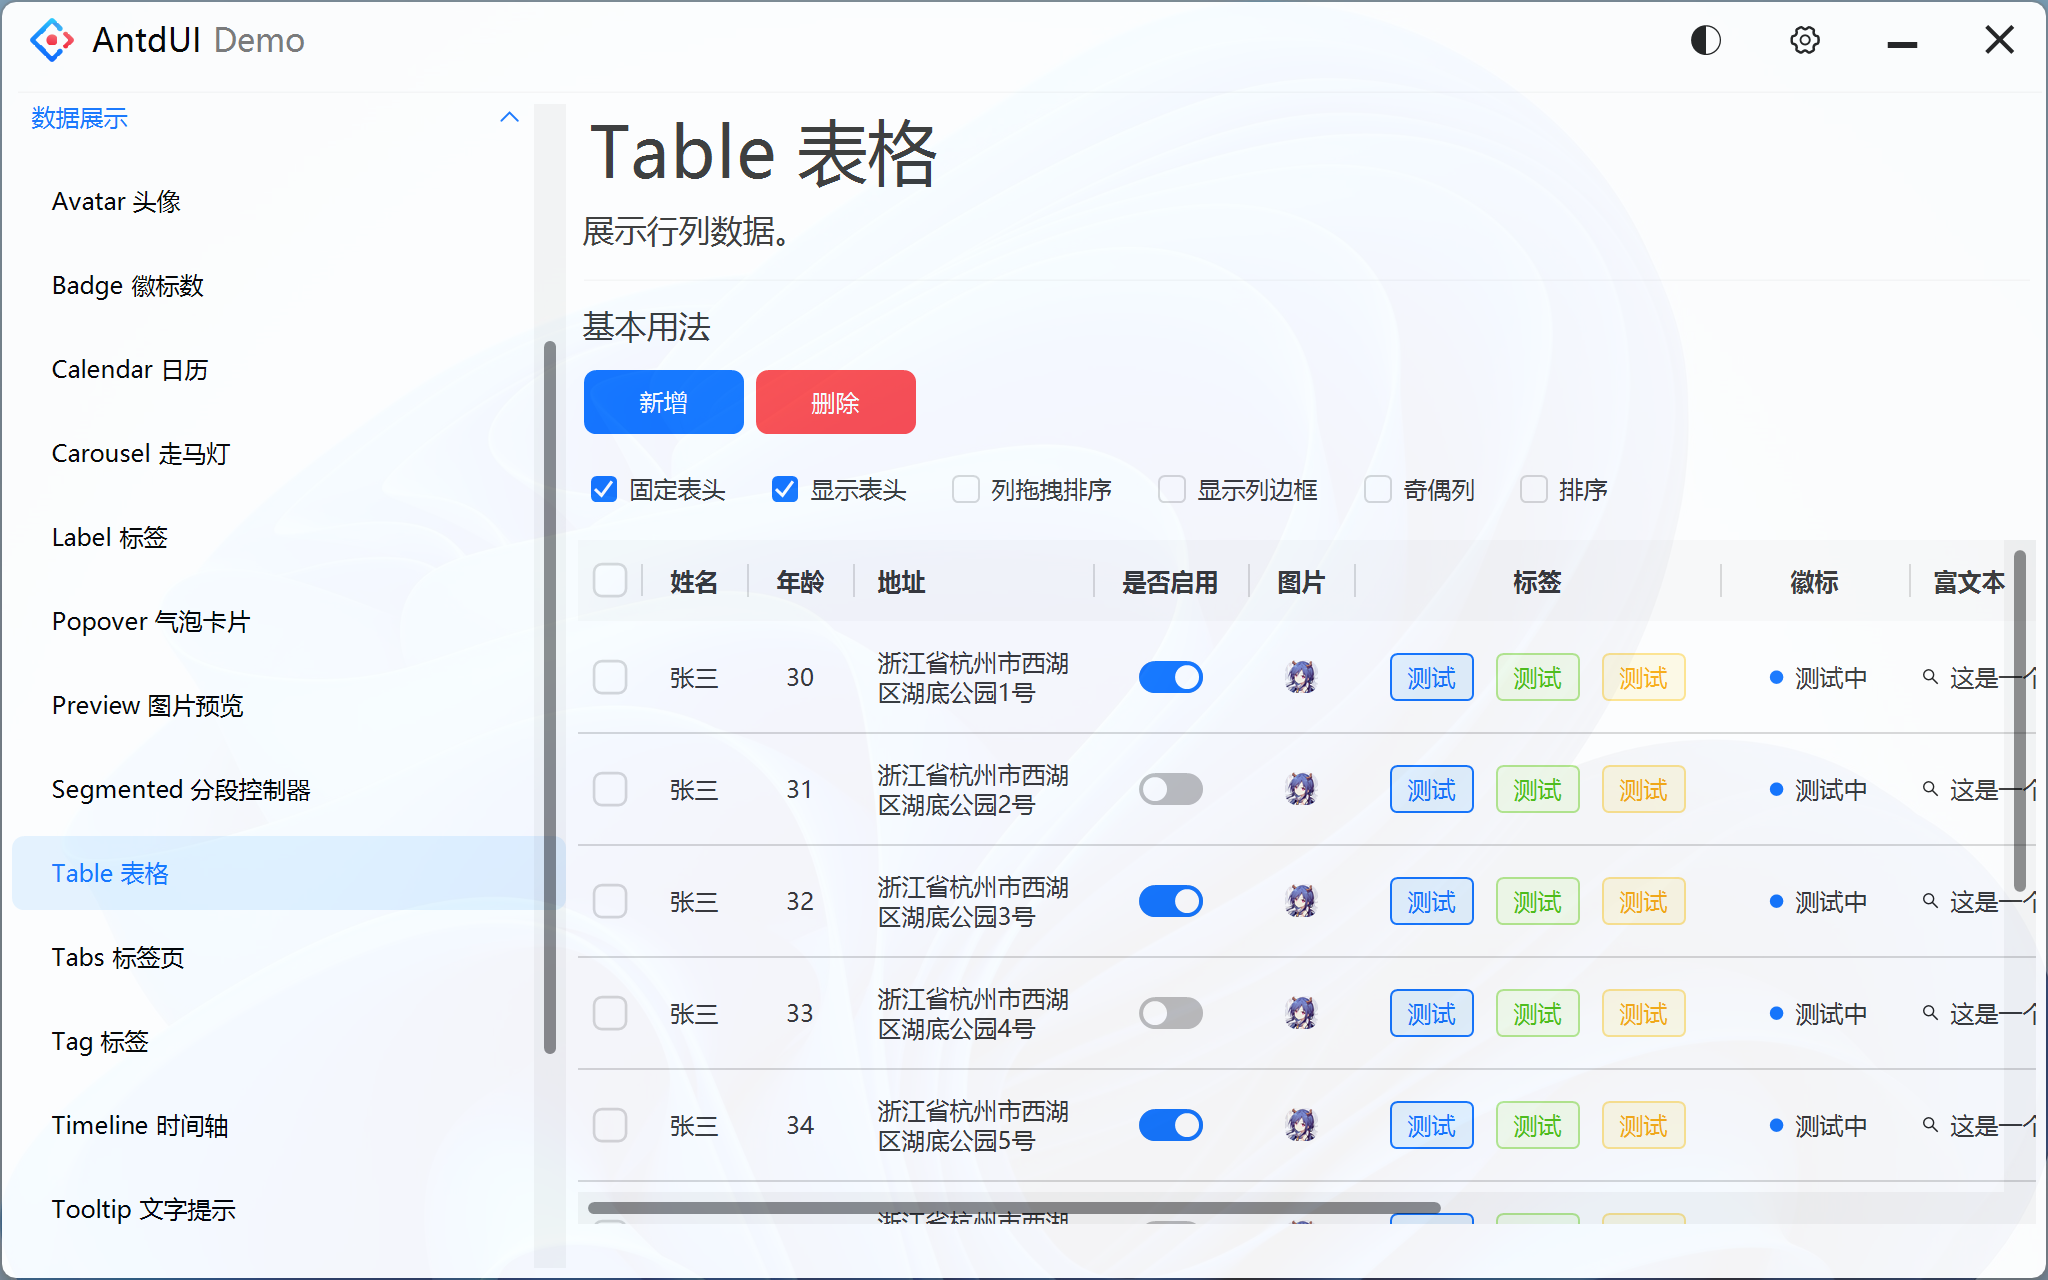The height and width of the screenshot is (1280, 2048).
Task: Turn off the 是否启用 switch in the first row
Action: click(1170, 677)
